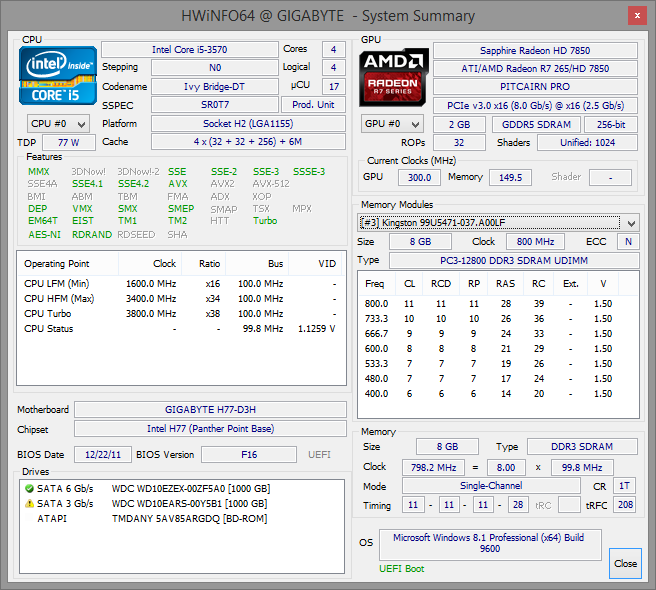This screenshot has width=656, height=590.
Task: Open the GPU #0 selector dropdown
Action: pyautogui.click(x=392, y=124)
